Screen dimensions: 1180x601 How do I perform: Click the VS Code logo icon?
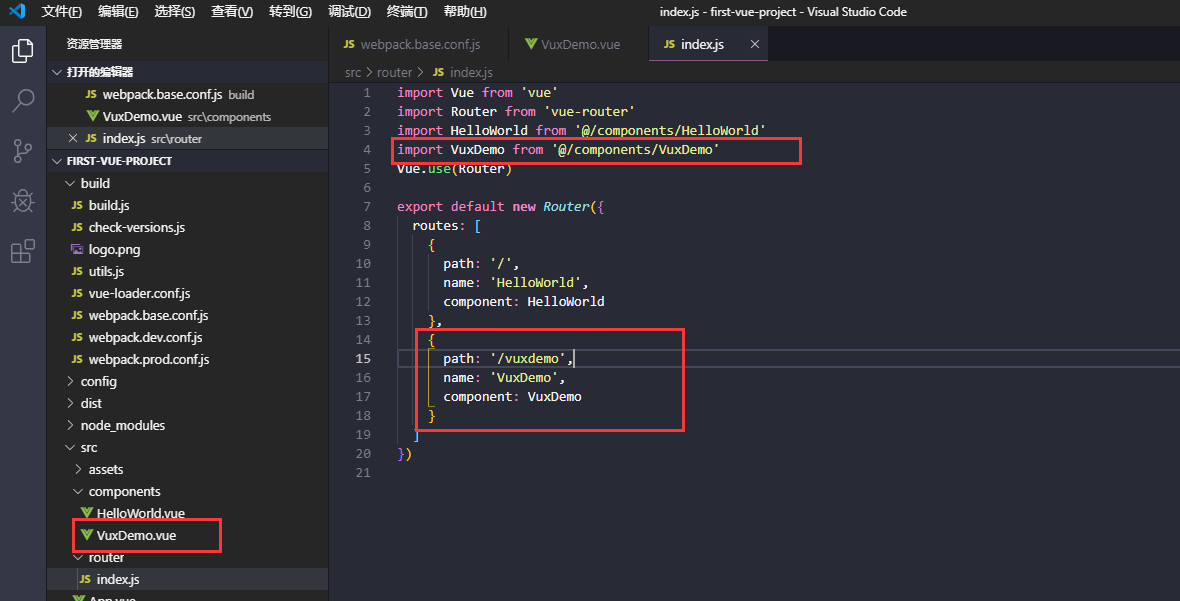(17, 12)
